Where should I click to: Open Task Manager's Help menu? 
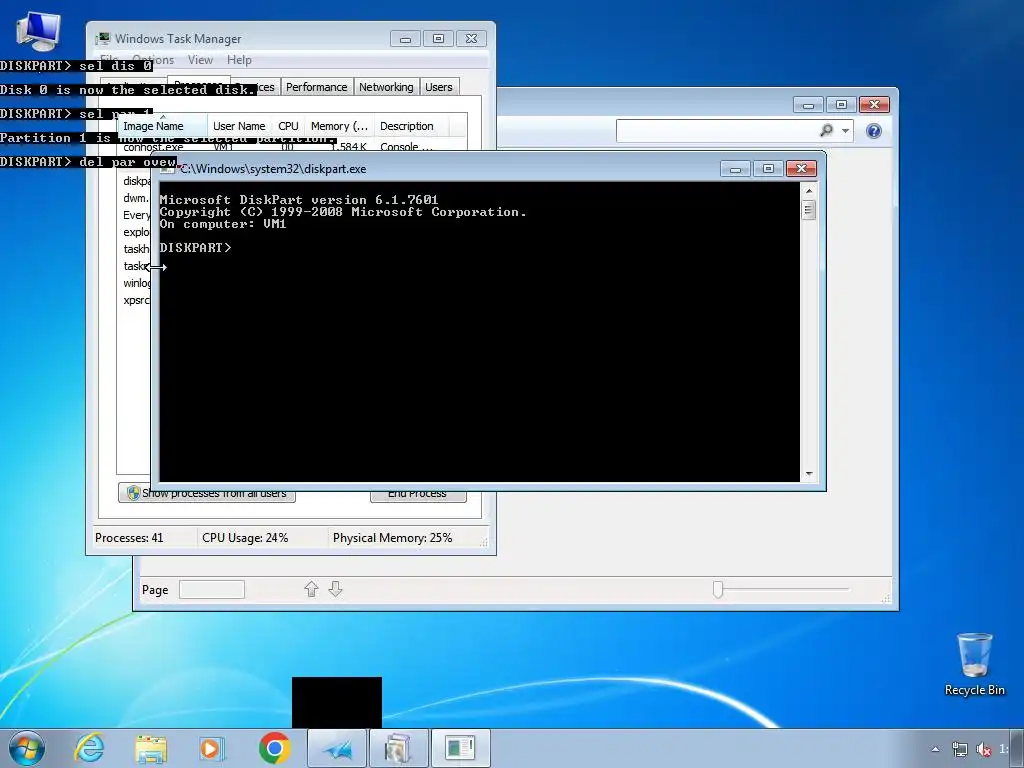pyautogui.click(x=239, y=59)
